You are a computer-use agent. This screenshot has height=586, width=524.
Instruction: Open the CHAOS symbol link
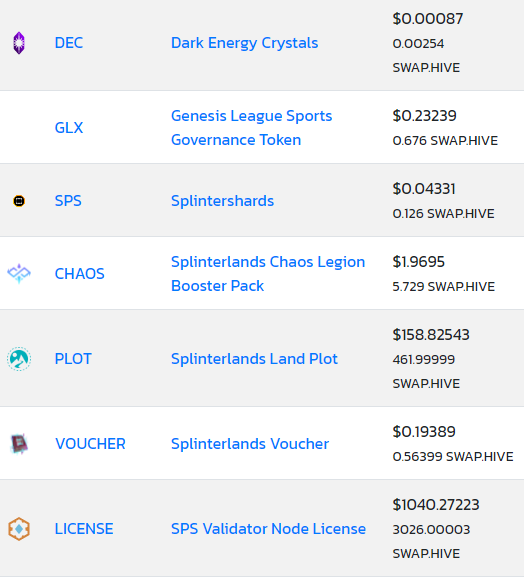(x=80, y=274)
